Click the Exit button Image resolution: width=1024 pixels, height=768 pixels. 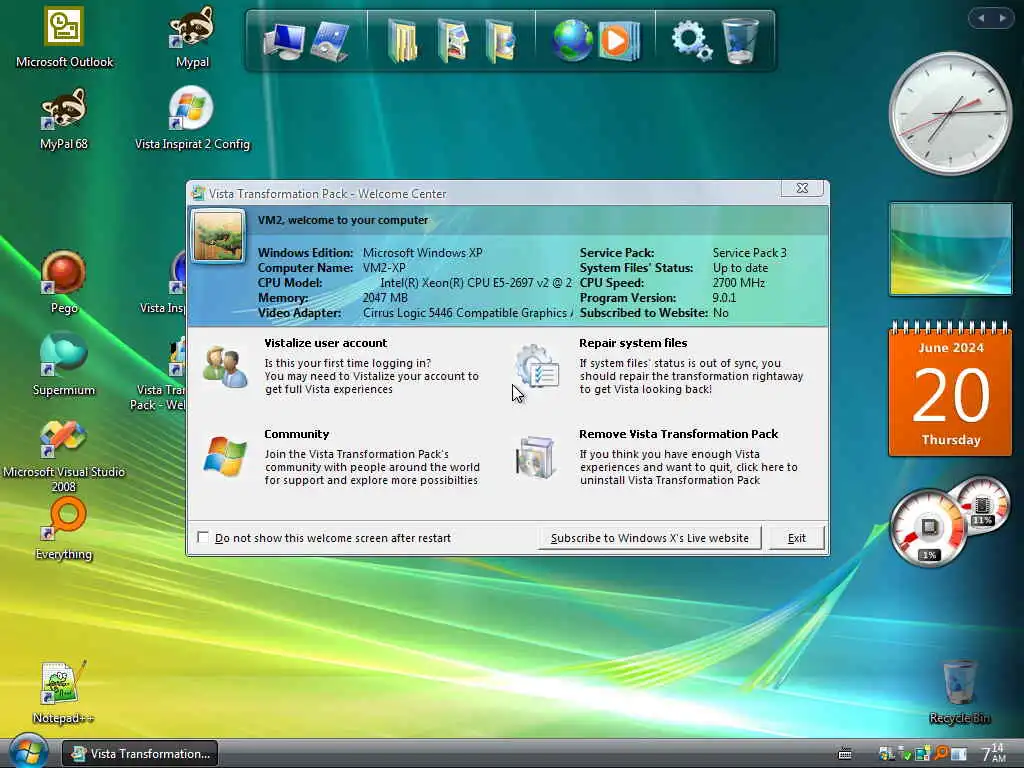click(x=796, y=537)
